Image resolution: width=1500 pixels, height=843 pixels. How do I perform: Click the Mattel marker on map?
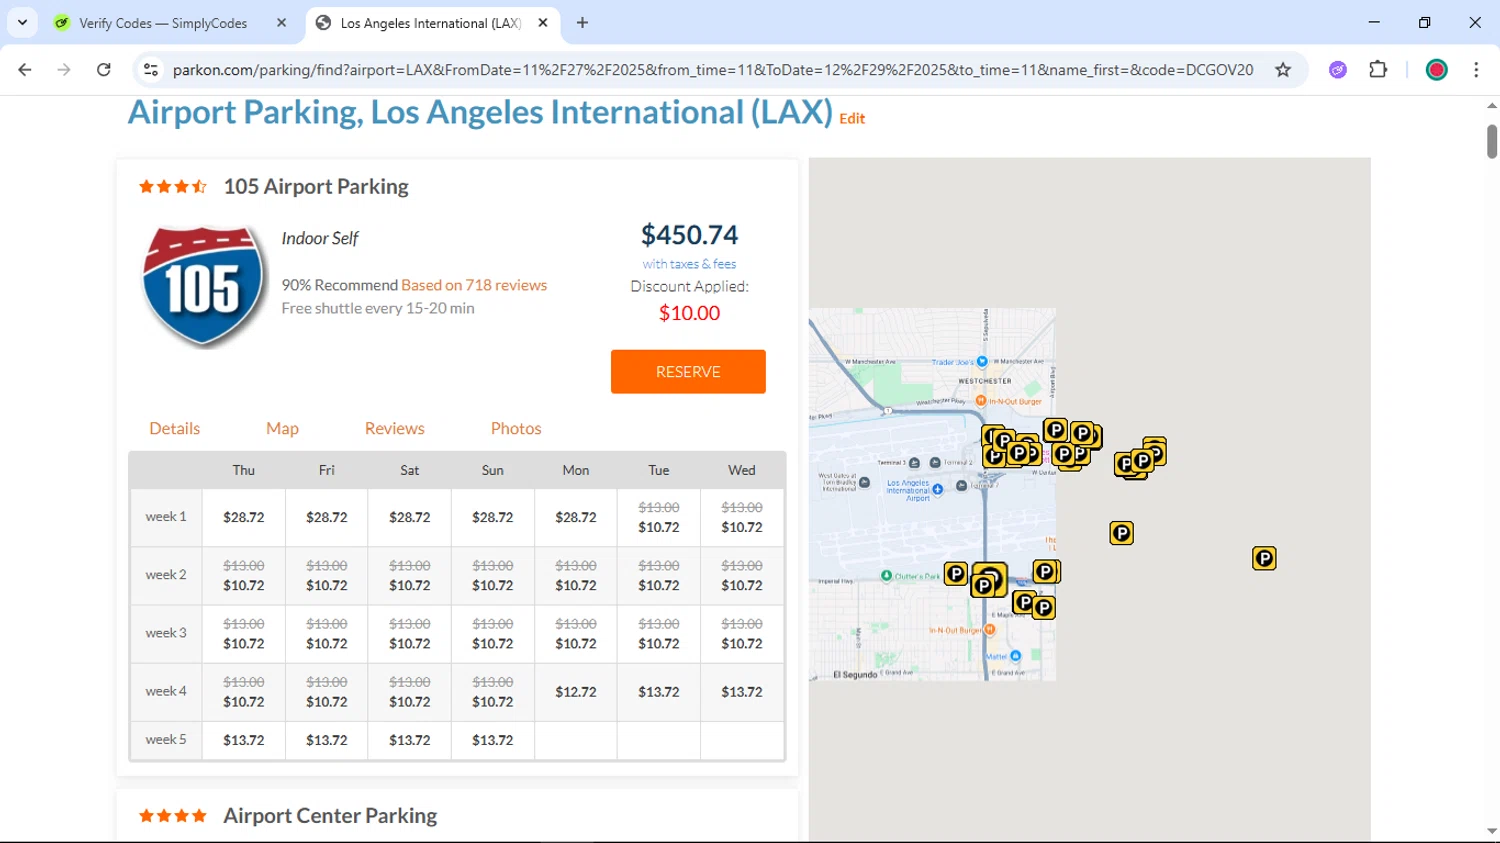click(x=1015, y=656)
